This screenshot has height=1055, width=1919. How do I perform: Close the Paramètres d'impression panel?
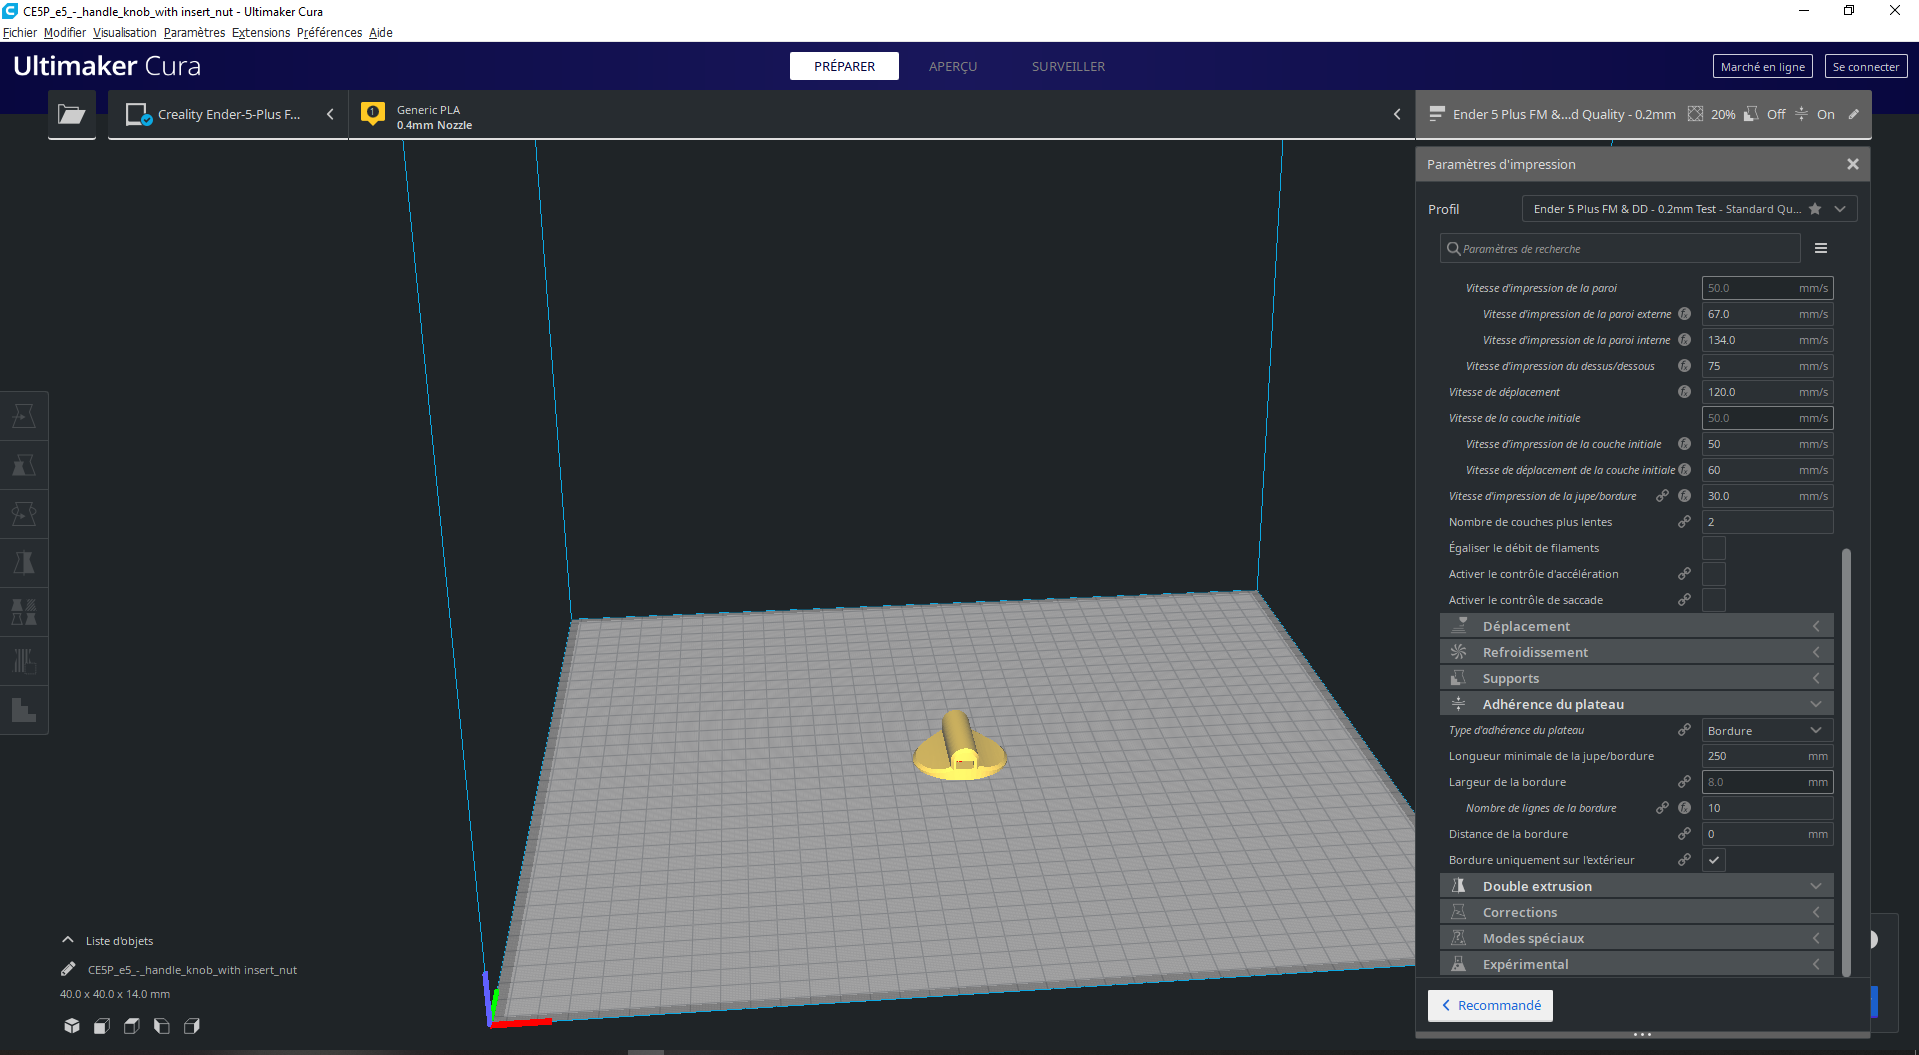(x=1852, y=164)
